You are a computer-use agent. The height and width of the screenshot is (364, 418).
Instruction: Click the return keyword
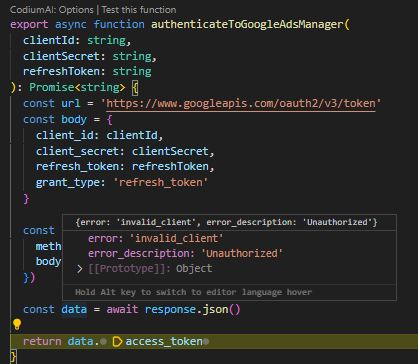42,342
